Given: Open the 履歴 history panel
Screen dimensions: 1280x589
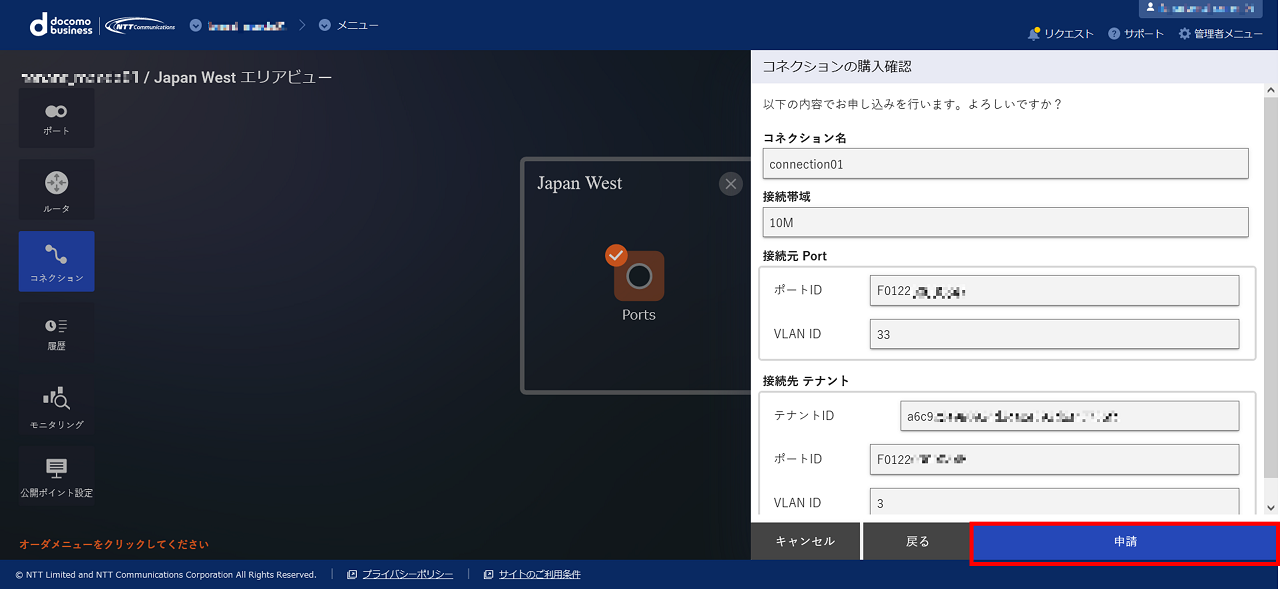Looking at the screenshot, I should click(x=56, y=333).
